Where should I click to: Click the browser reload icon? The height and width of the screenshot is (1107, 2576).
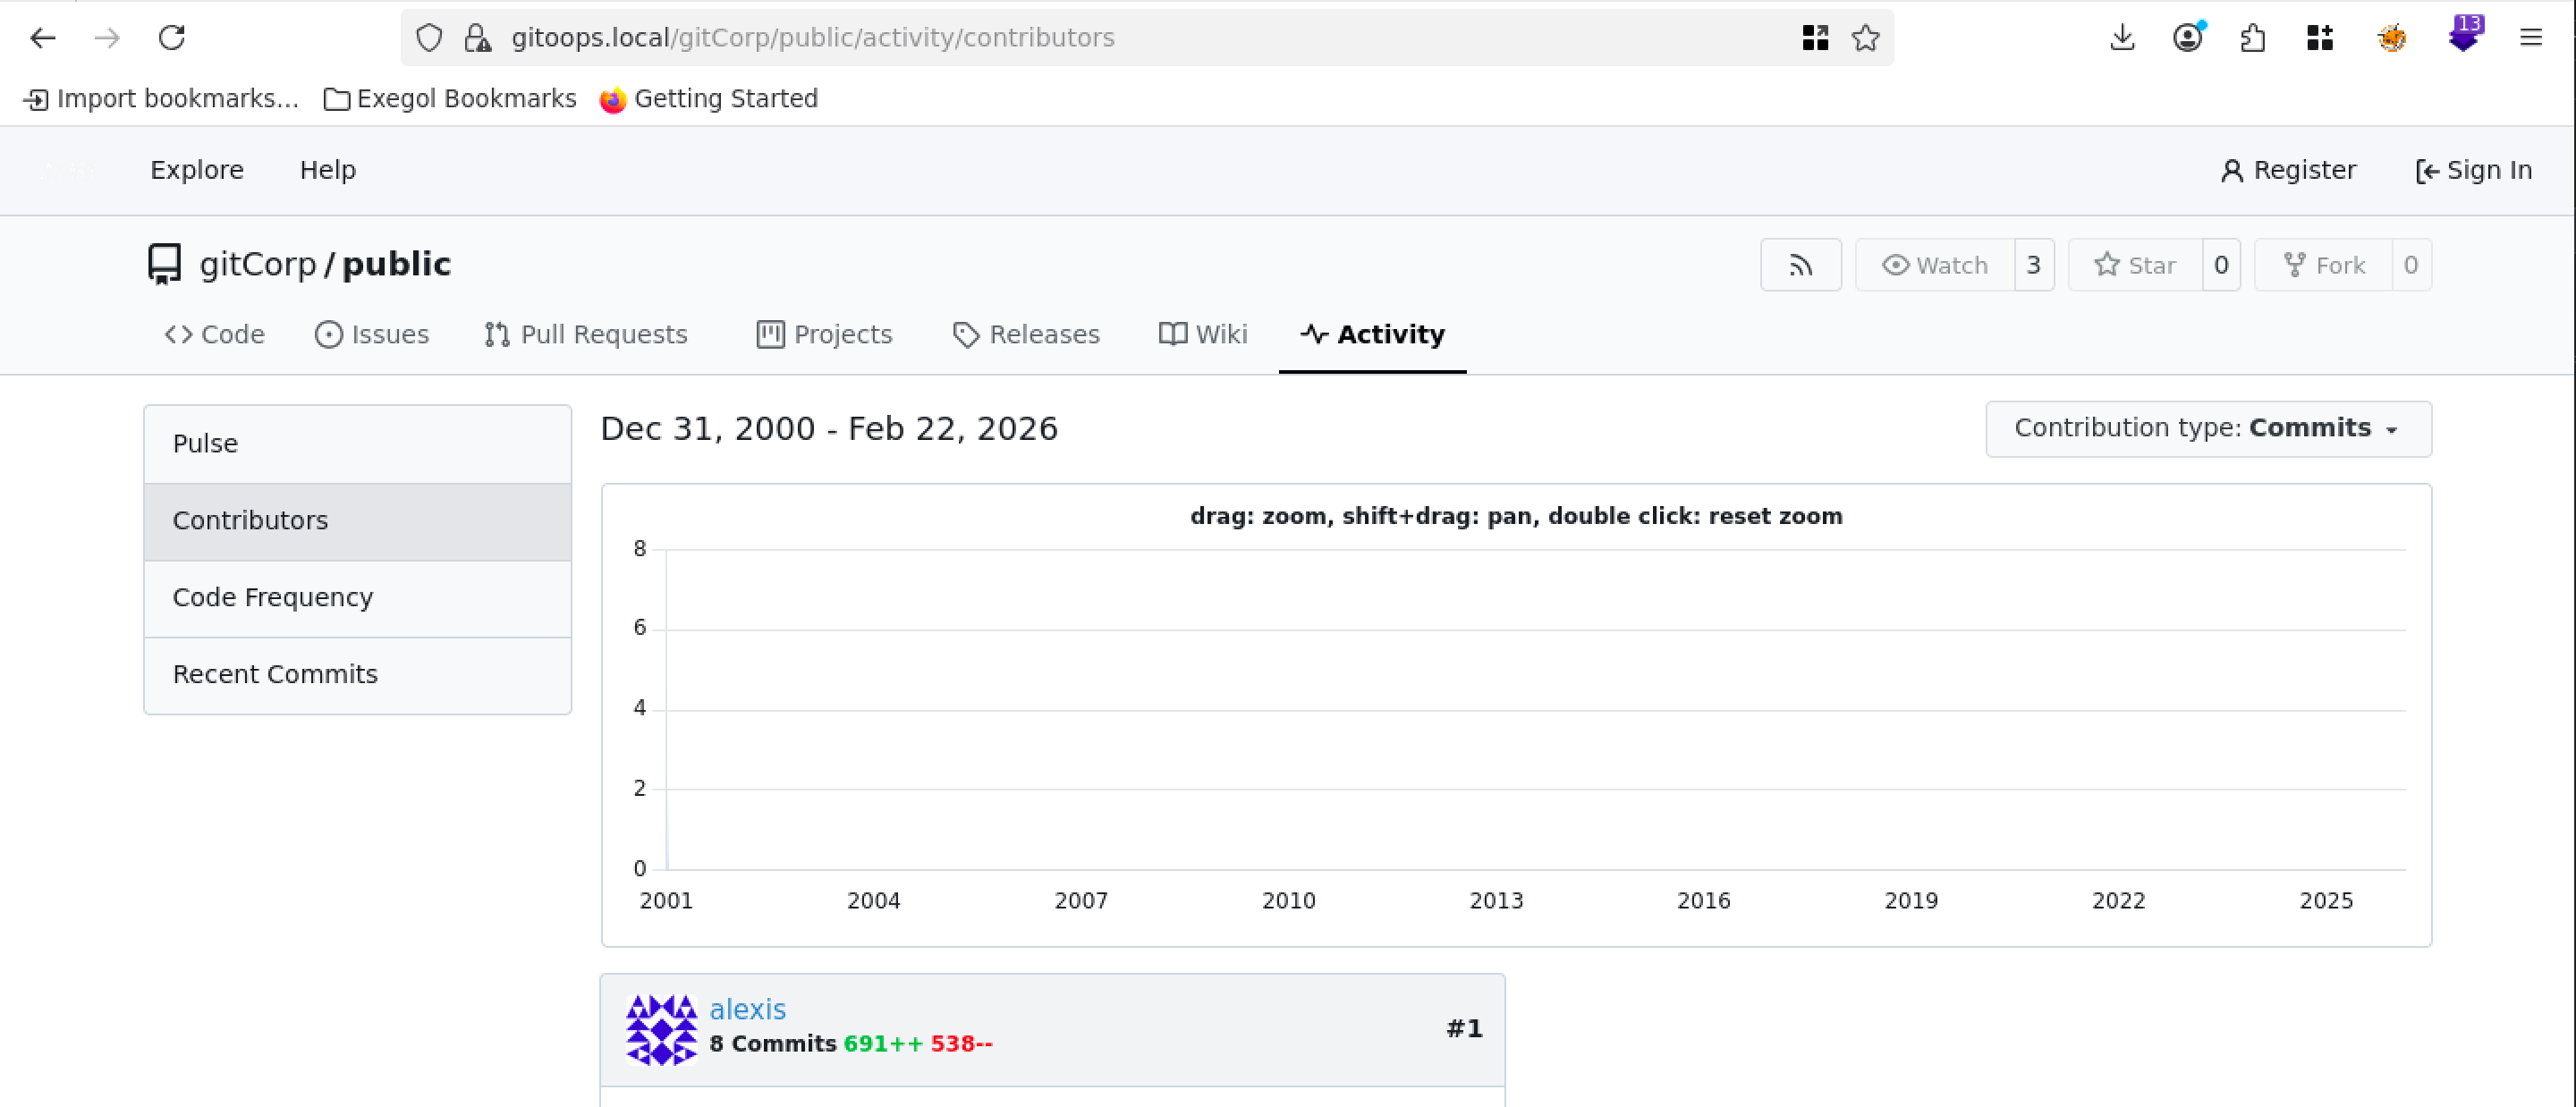click(172, 38)
